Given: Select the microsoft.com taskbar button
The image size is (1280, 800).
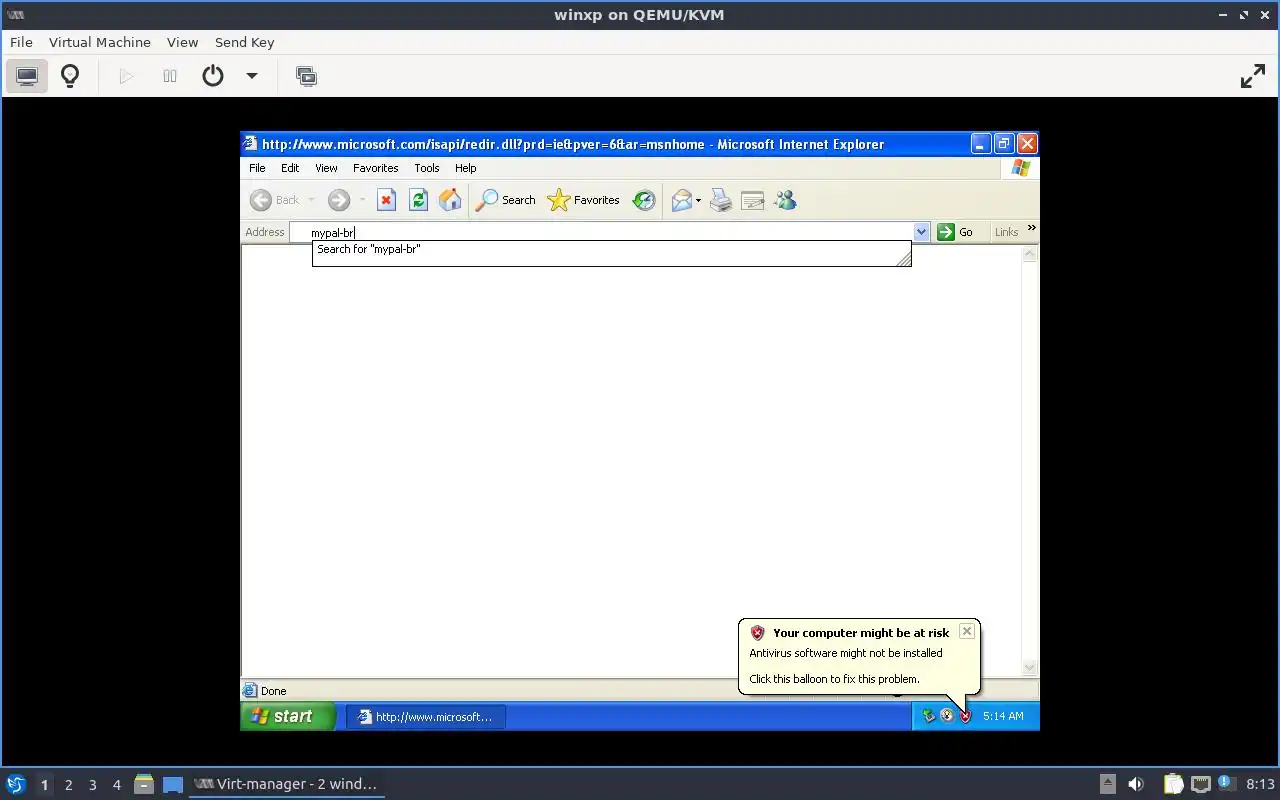Looking at the screenshot, I should point(426,716).
